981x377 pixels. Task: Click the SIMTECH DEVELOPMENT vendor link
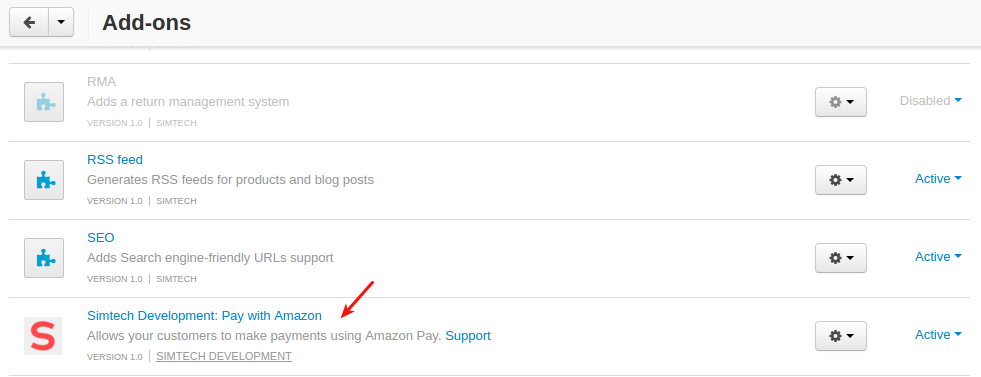click(x=224, y=356)
